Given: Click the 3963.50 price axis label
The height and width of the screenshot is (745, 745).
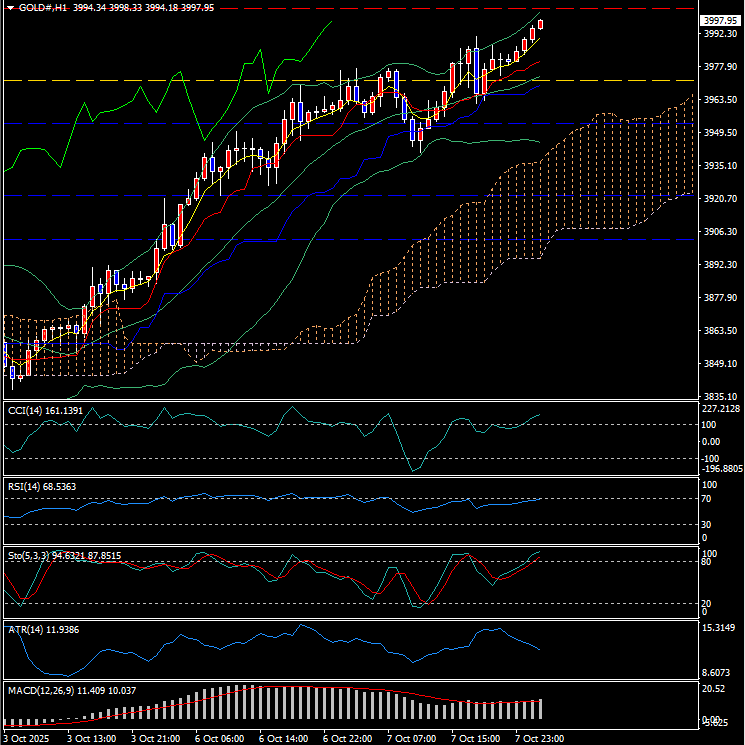Looking at the screenshot, I should 720,100.
